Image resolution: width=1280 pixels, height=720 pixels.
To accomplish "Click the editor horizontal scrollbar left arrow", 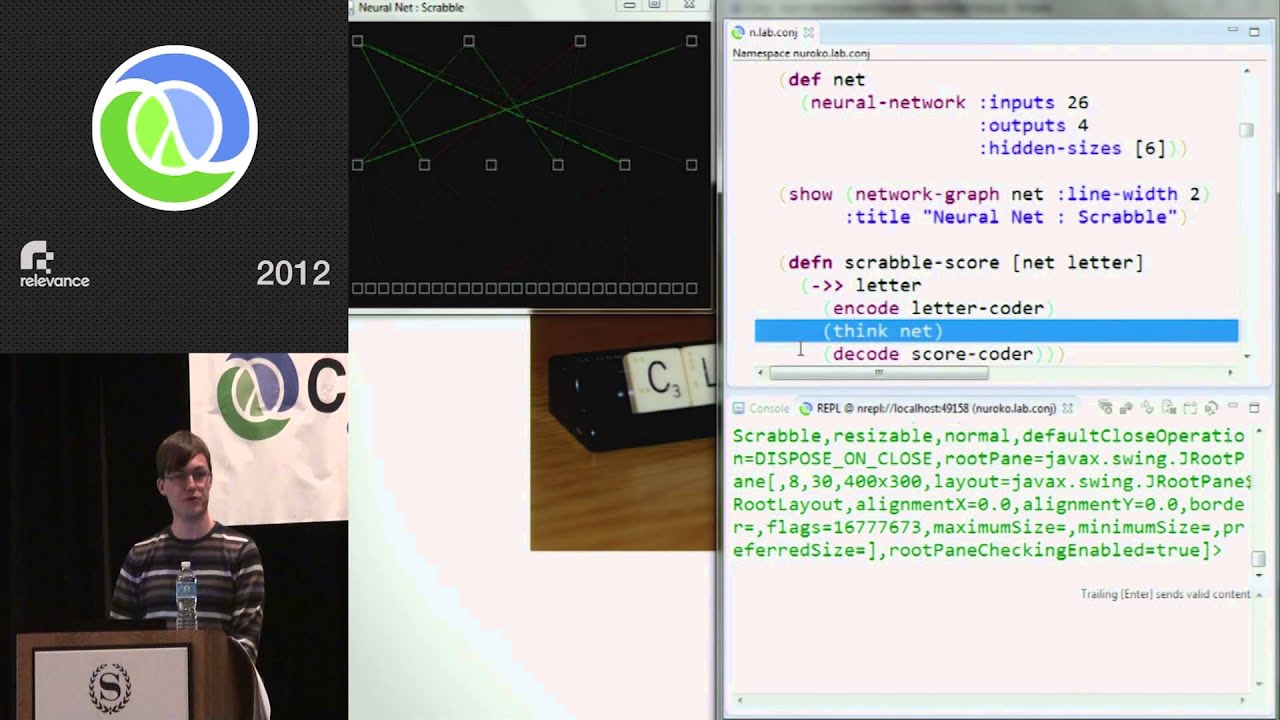I will pos(761,373).
